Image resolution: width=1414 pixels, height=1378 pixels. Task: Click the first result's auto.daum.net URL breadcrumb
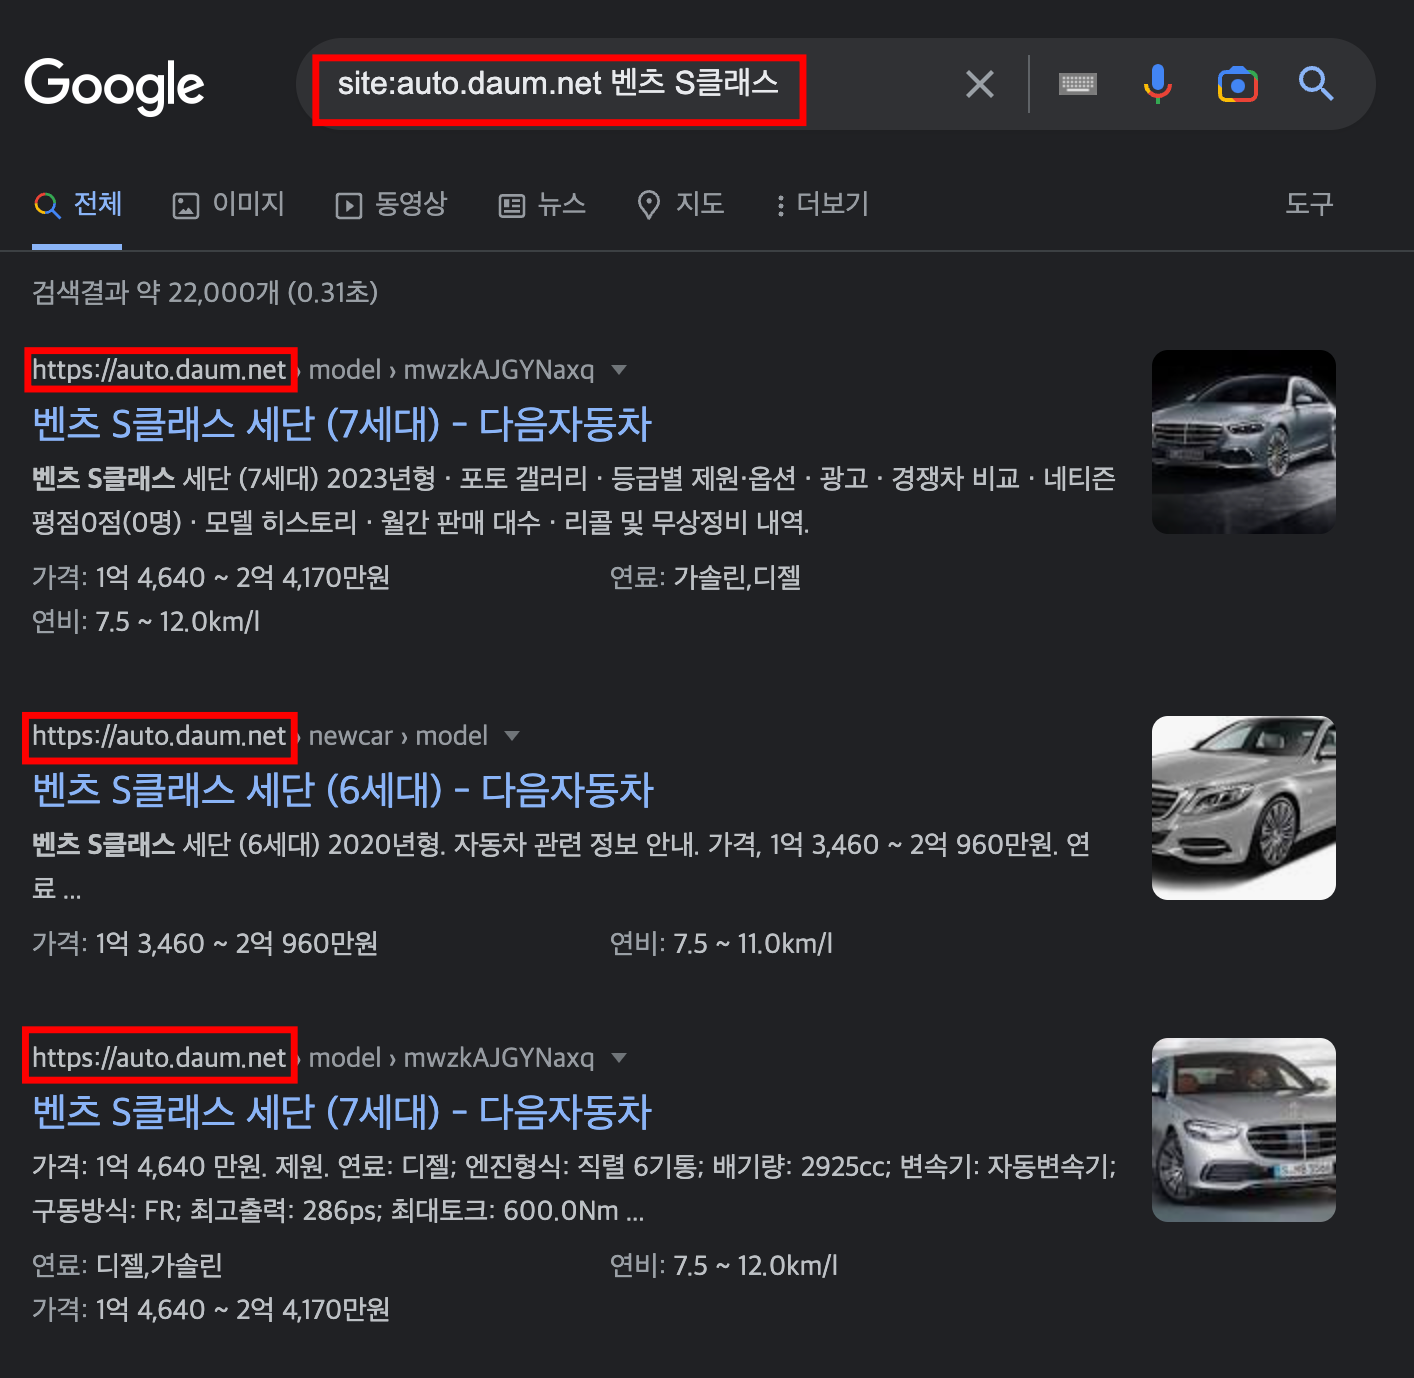pyautogui.click(x=313, y=370)
